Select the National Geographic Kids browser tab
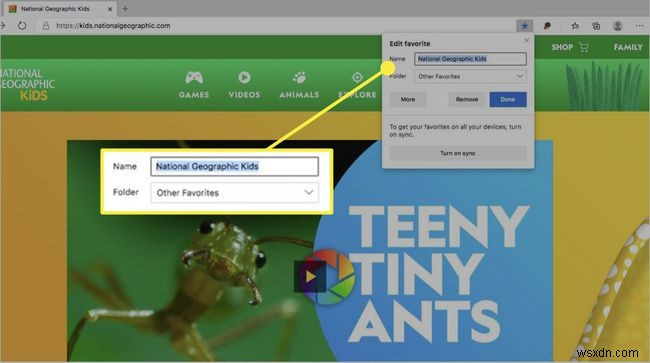The width and height of the screenshot is (650, 363). coord(61,8)
